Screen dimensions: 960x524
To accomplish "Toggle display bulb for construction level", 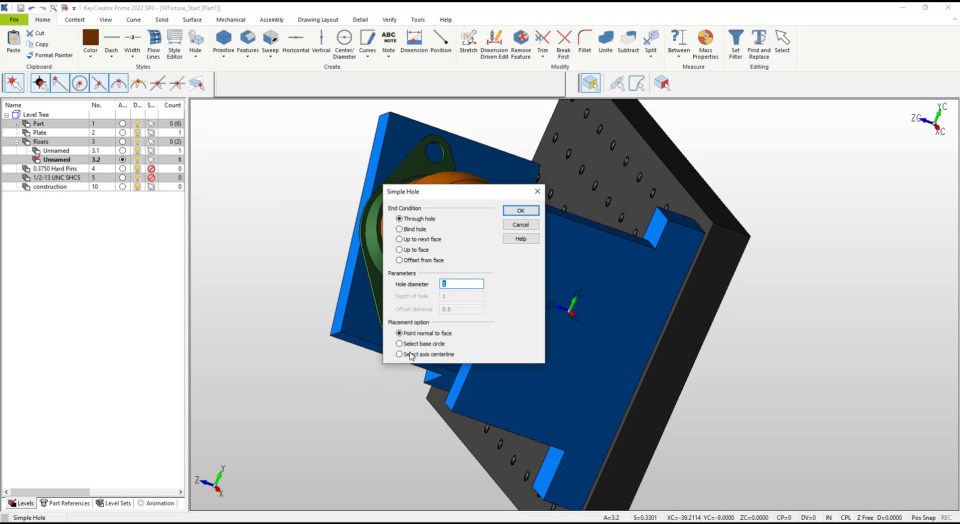I will (x=138, y=187).
